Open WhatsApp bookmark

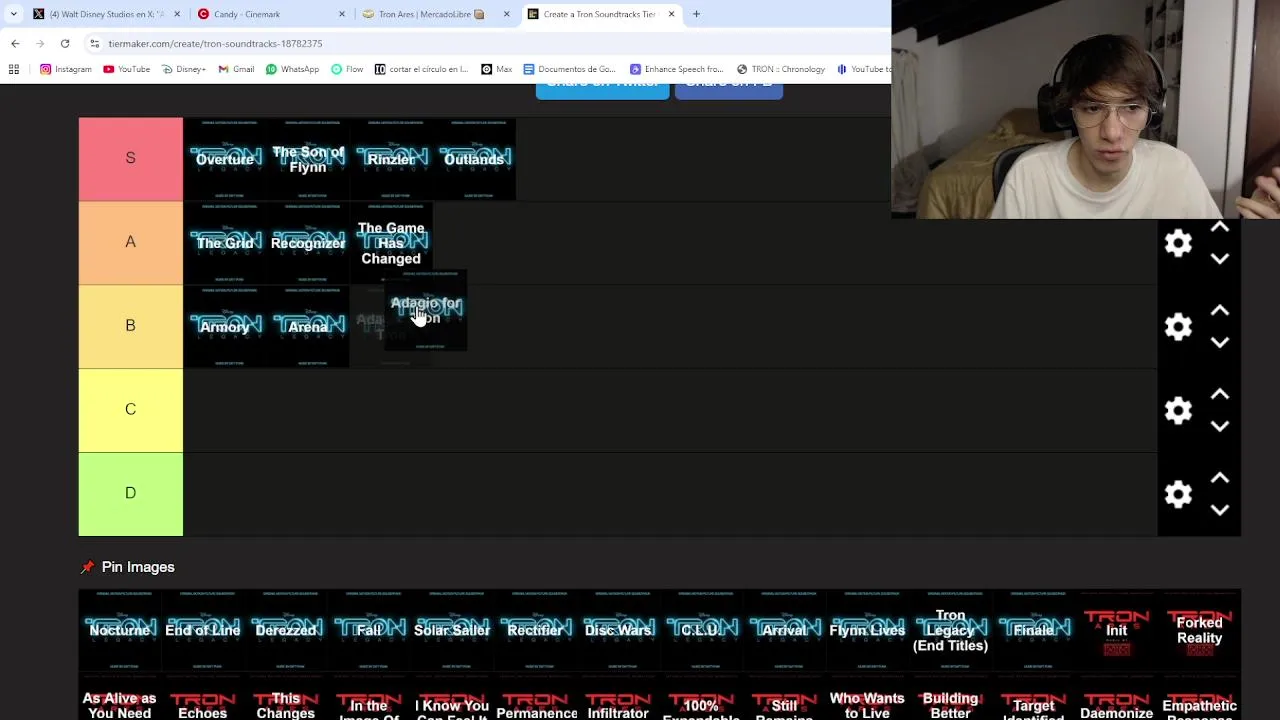coord(292,69)
